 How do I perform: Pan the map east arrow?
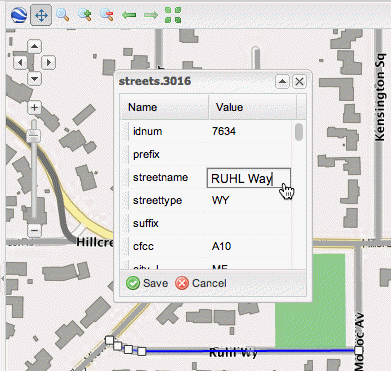coord(49,62)
